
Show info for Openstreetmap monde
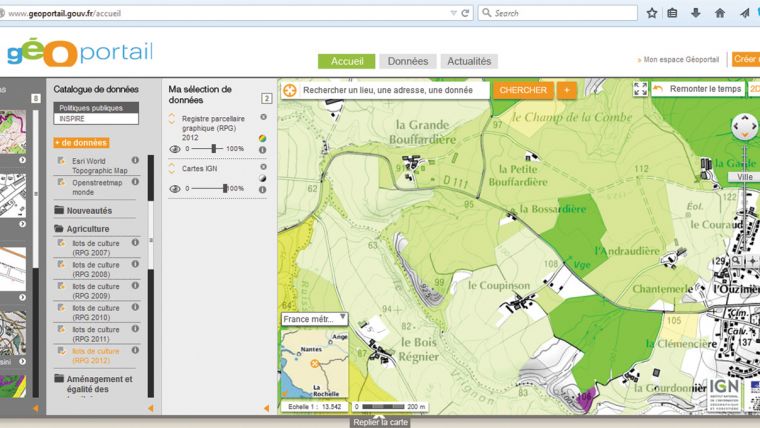point(135,182)
